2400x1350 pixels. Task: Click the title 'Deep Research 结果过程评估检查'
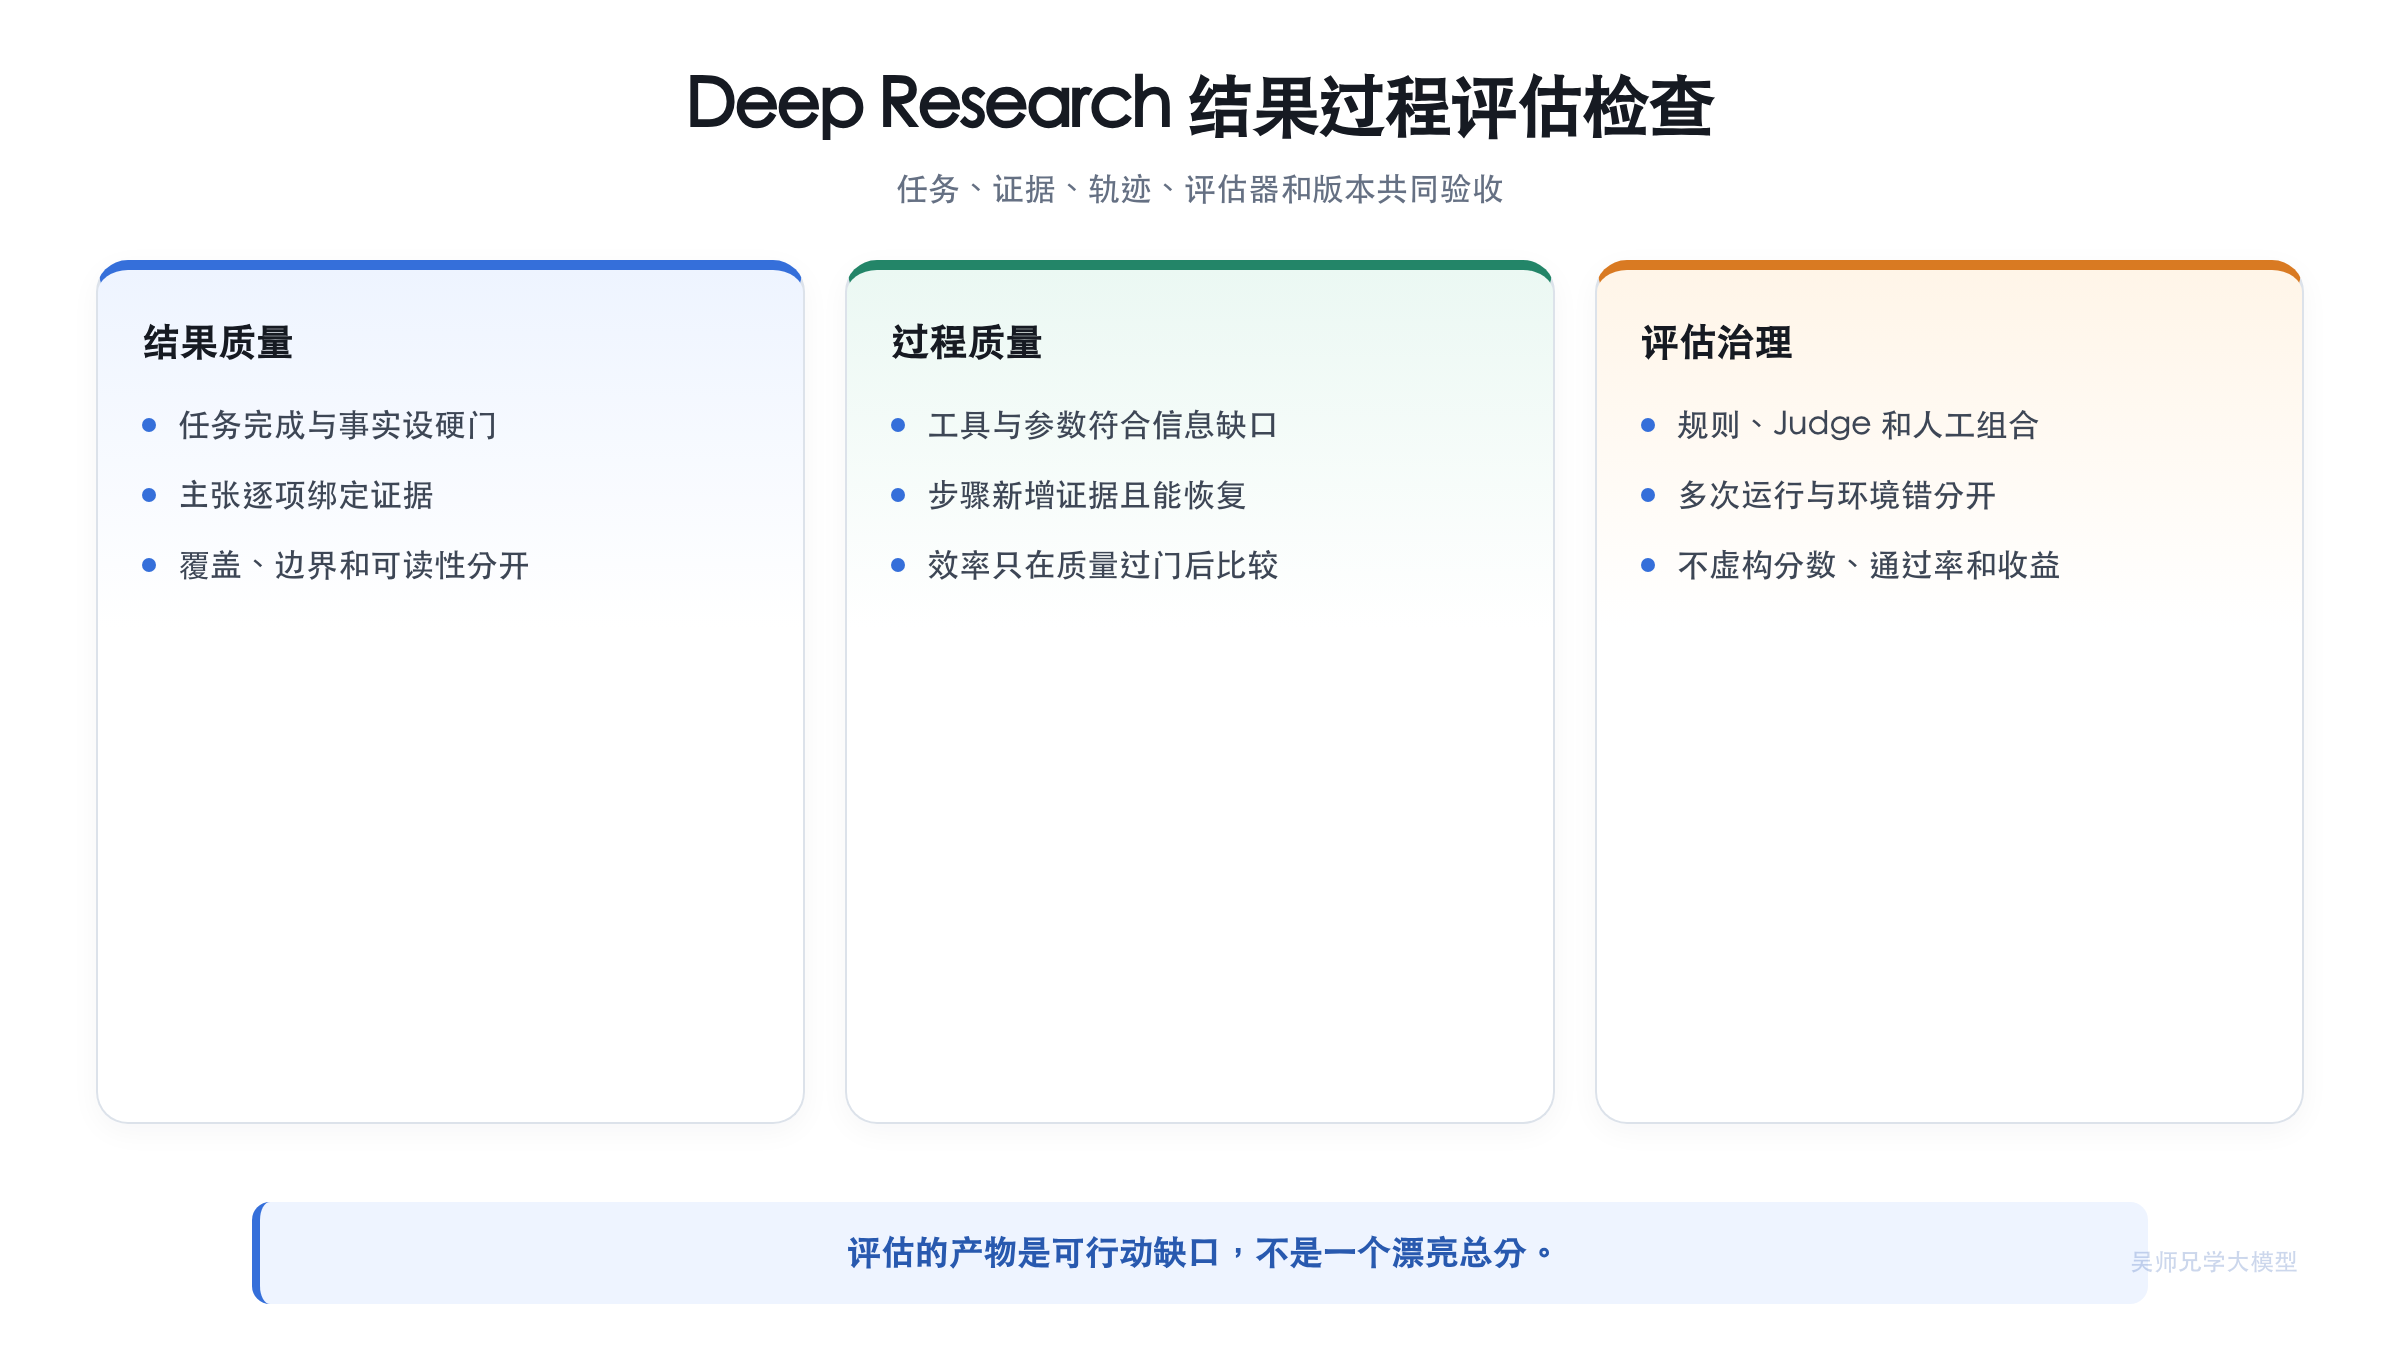pyautogui.click(x=1200, y=105)
